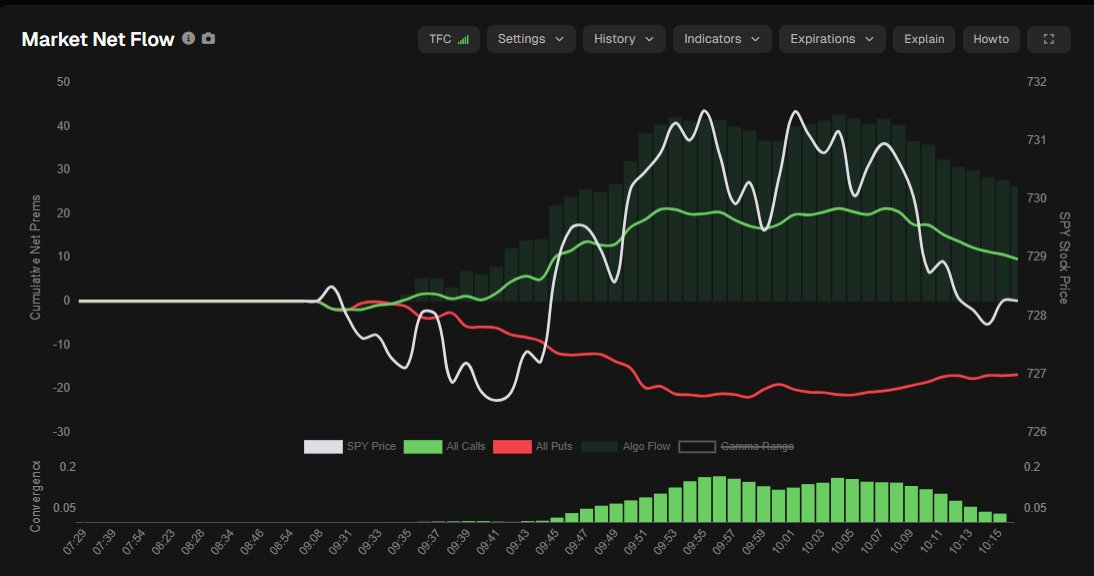Click the camera snapshot icon
1094x576 pixels.
[209, 38]
